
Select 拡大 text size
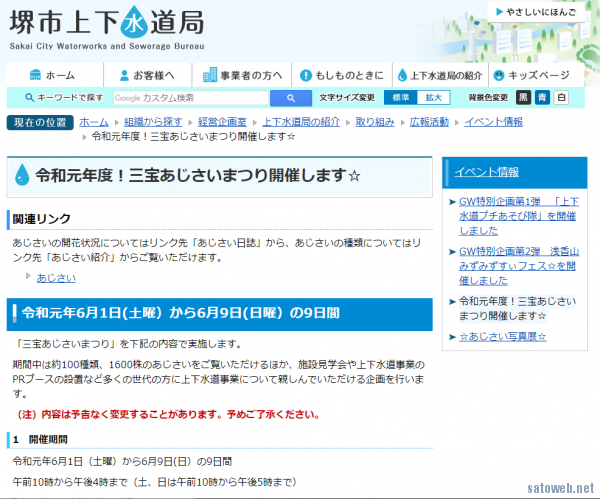[433, 98]
